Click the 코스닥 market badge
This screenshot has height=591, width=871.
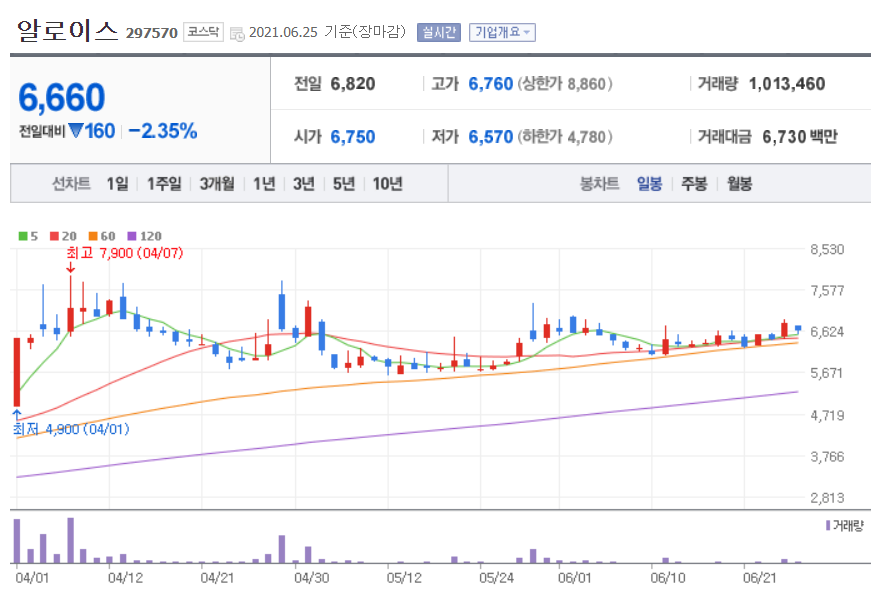203,32
